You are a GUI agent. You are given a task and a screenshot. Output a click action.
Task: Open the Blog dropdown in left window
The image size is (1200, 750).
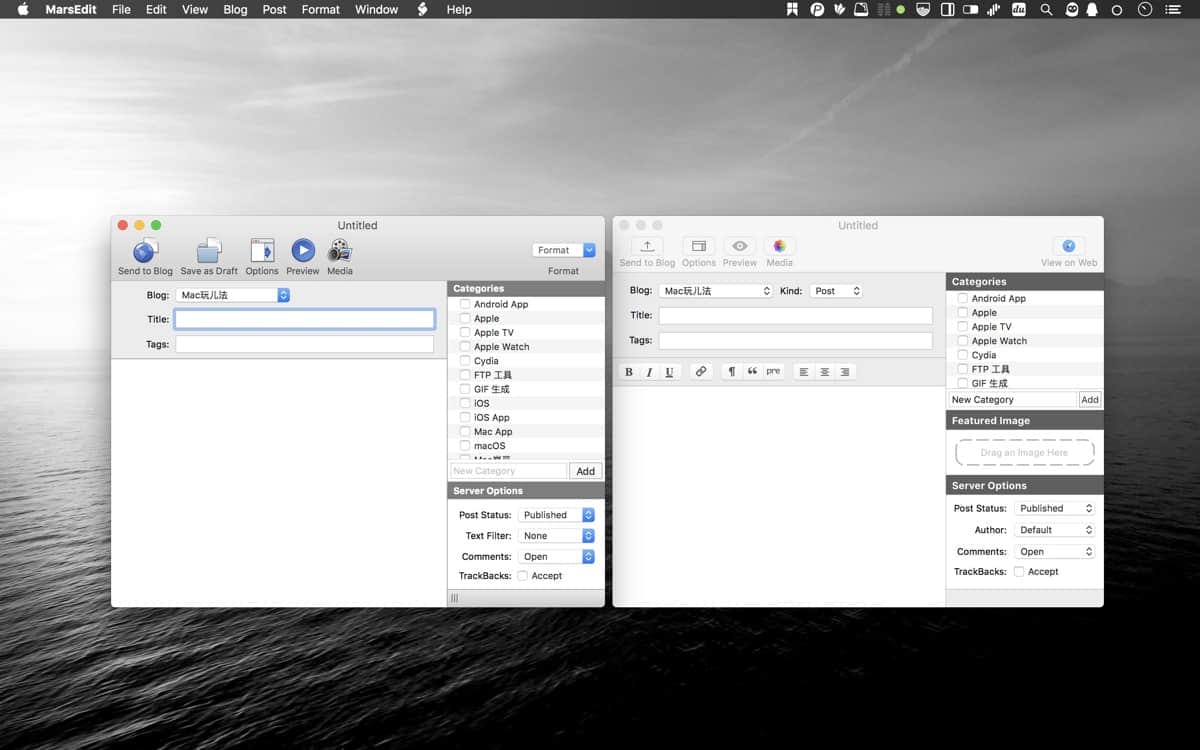[x=233, y=295]
